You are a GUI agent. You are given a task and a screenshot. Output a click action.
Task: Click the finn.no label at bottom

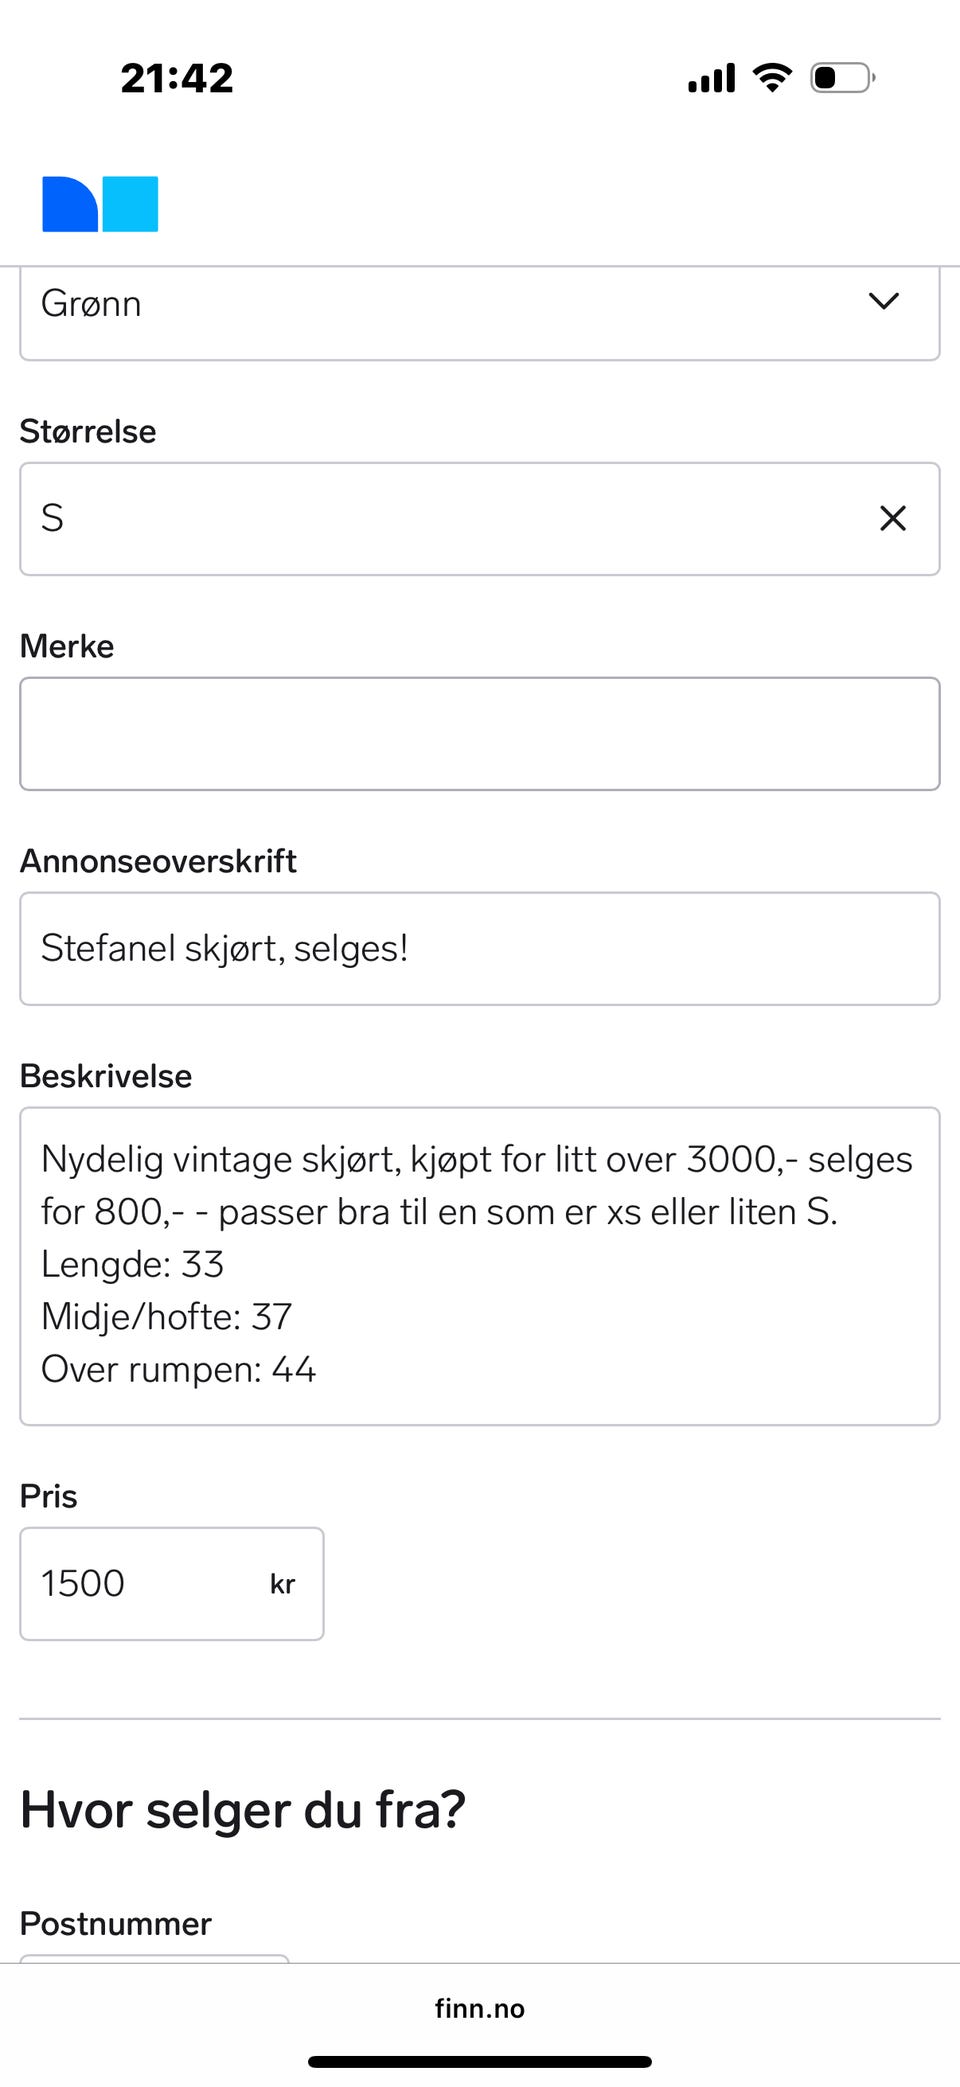pos(480,2008)
